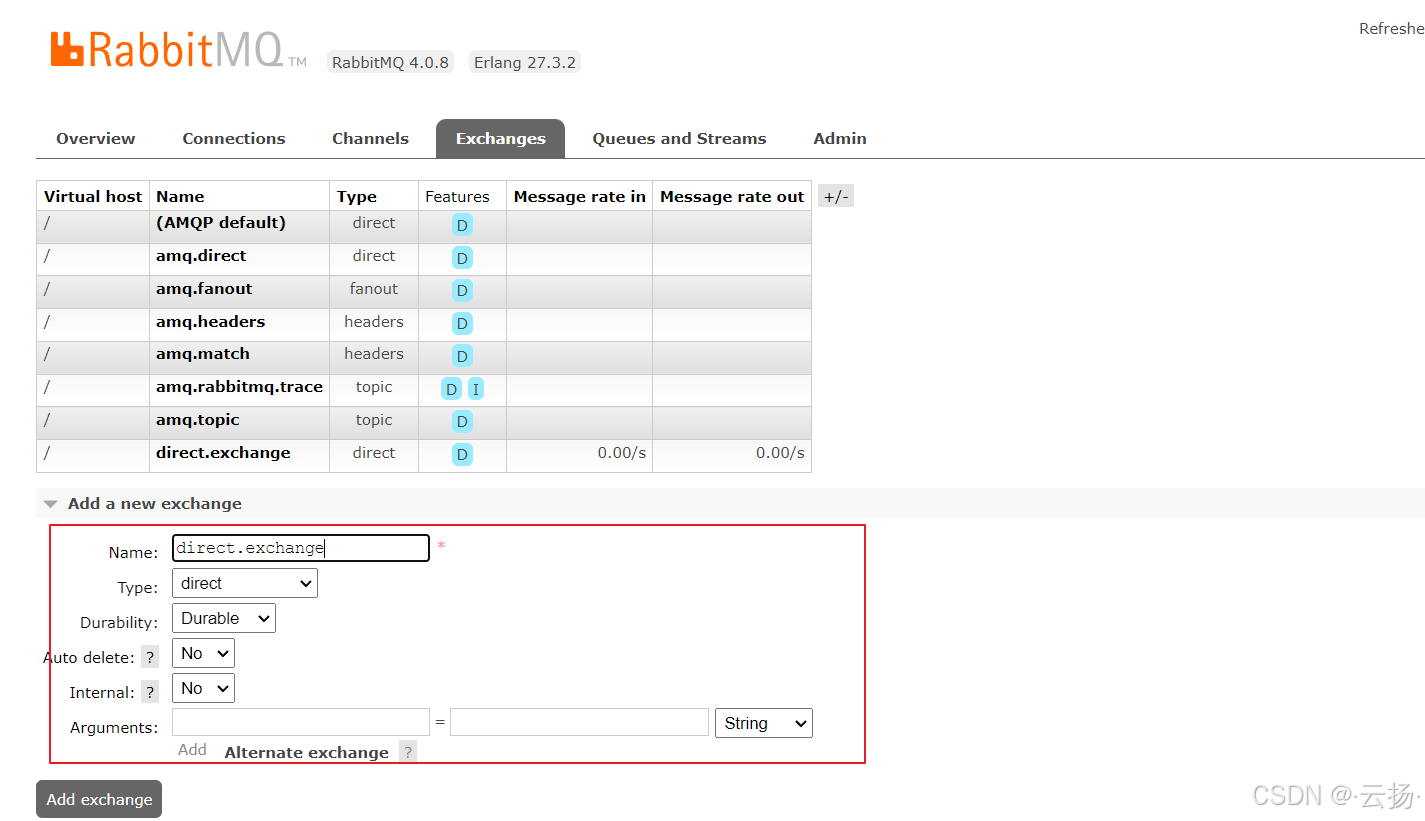Sort by Message rate out header
1425x821 pixels.
tap(732, 196)
